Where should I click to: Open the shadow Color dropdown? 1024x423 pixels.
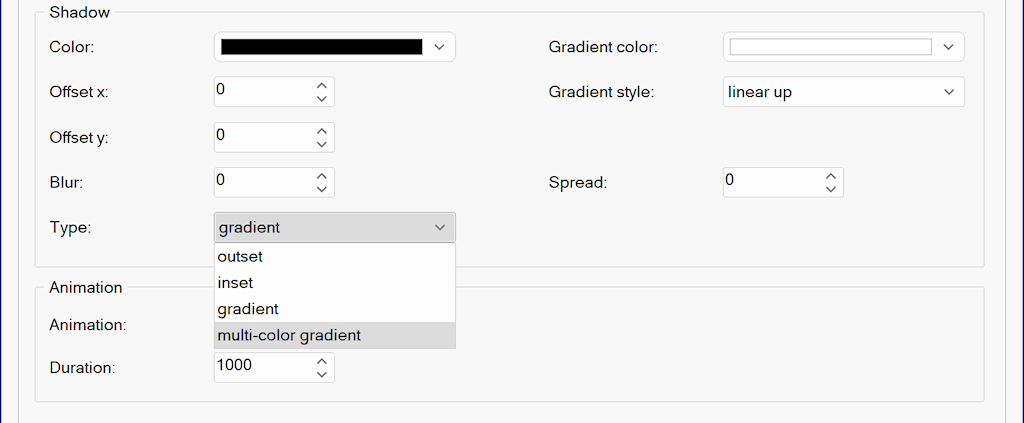click(x=439, y=47)
